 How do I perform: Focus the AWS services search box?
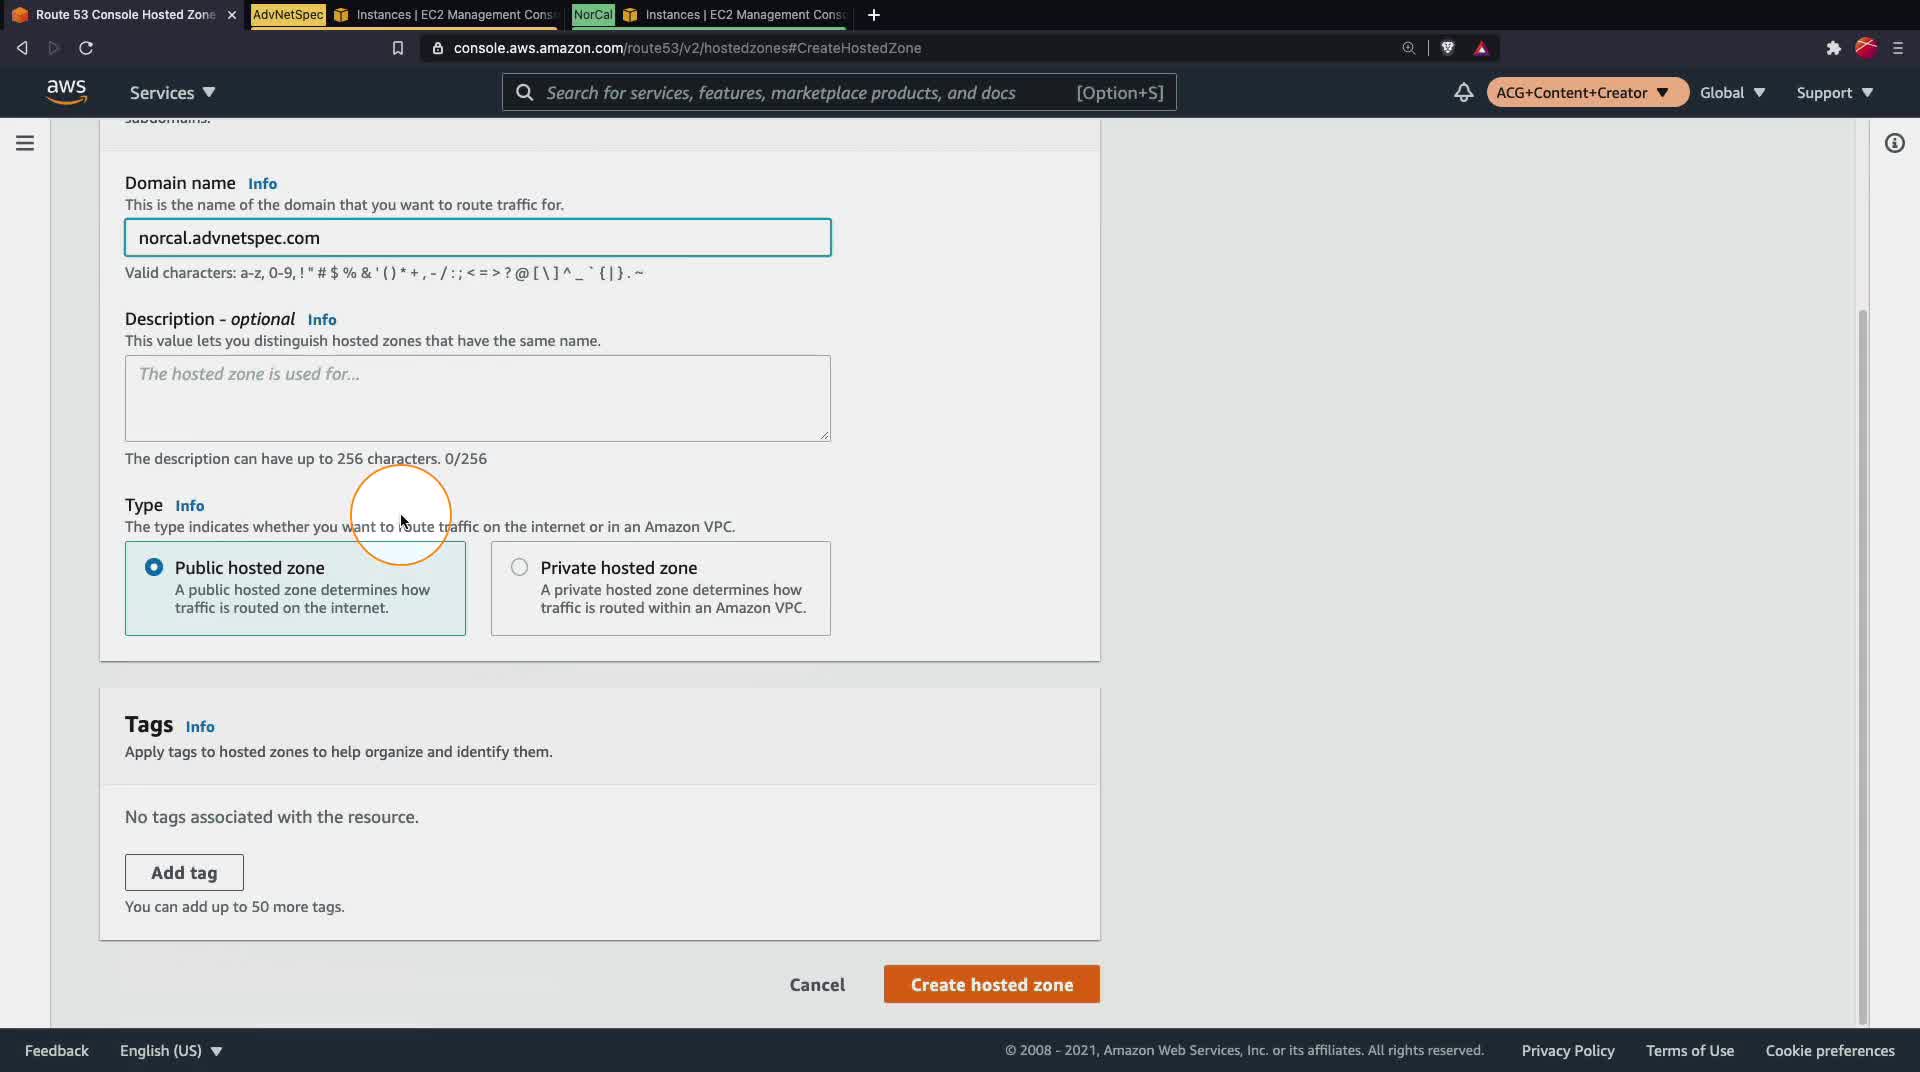pyautogui.click(x=838, y=92)
